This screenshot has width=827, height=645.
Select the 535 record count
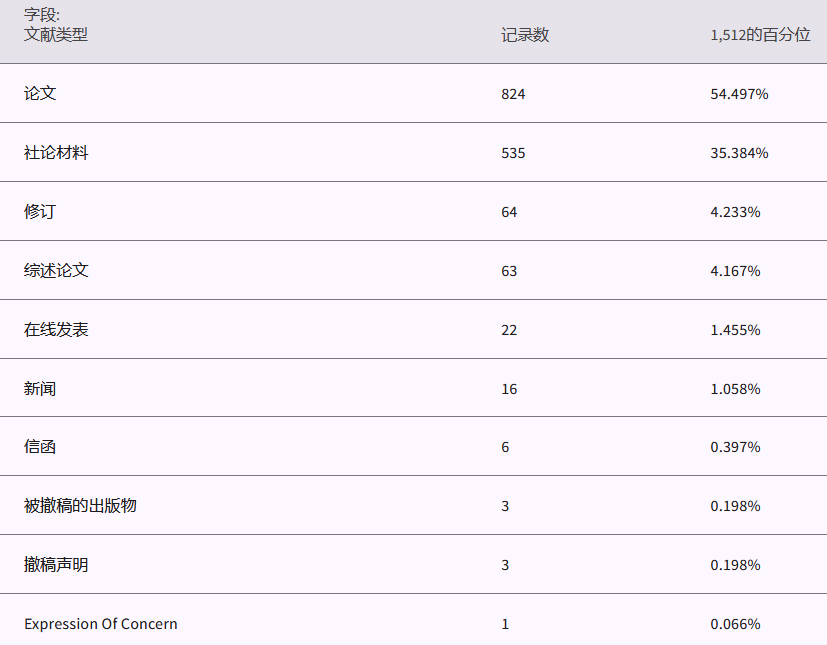513,153
